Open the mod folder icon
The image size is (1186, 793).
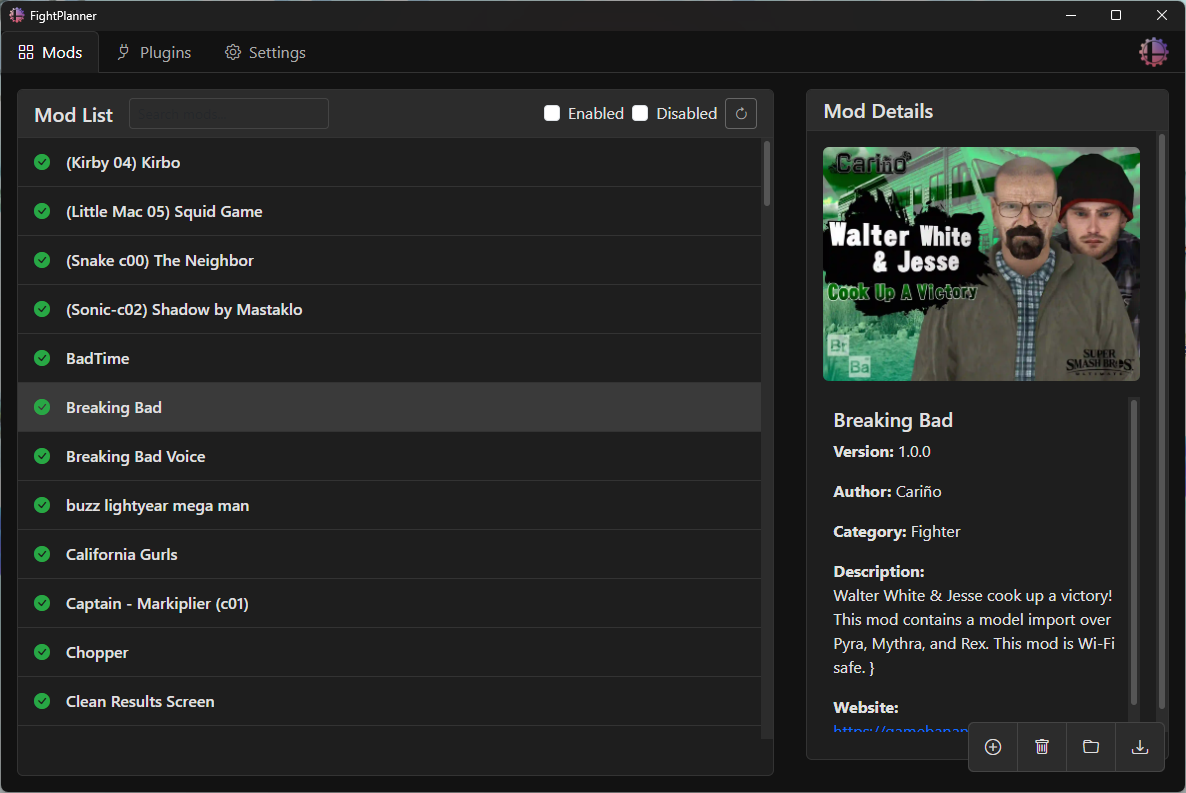coord(1091,747)
